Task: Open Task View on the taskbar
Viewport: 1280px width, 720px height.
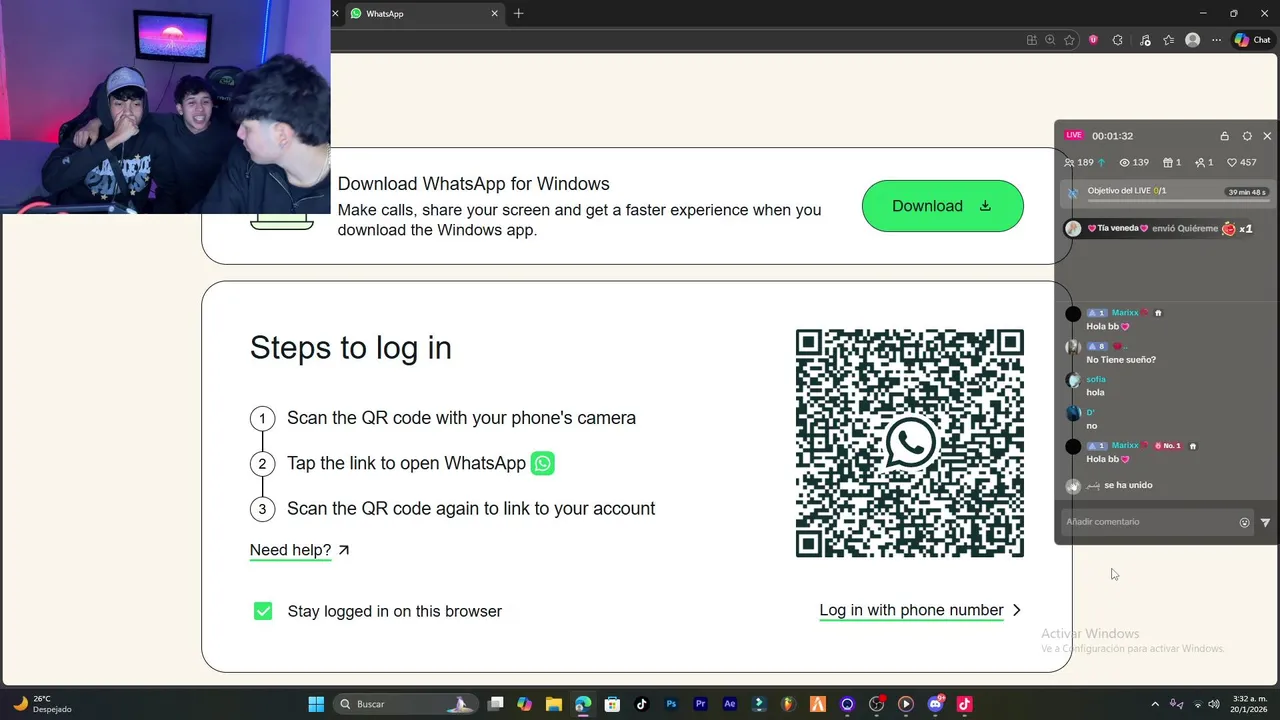Action: (x=495, y=704)
